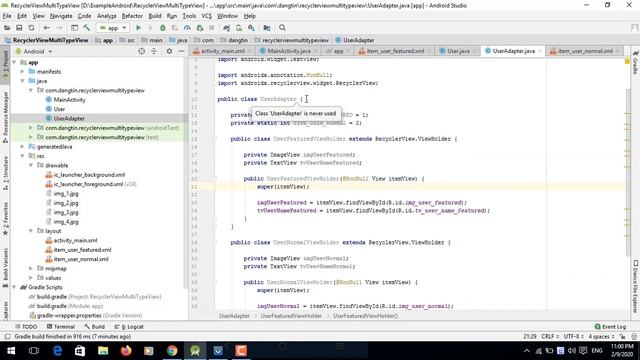This screenshot has height=360, width=640.
Task: Click the Project Structure icon in toolbar
Action: click(x=267, y=28)
